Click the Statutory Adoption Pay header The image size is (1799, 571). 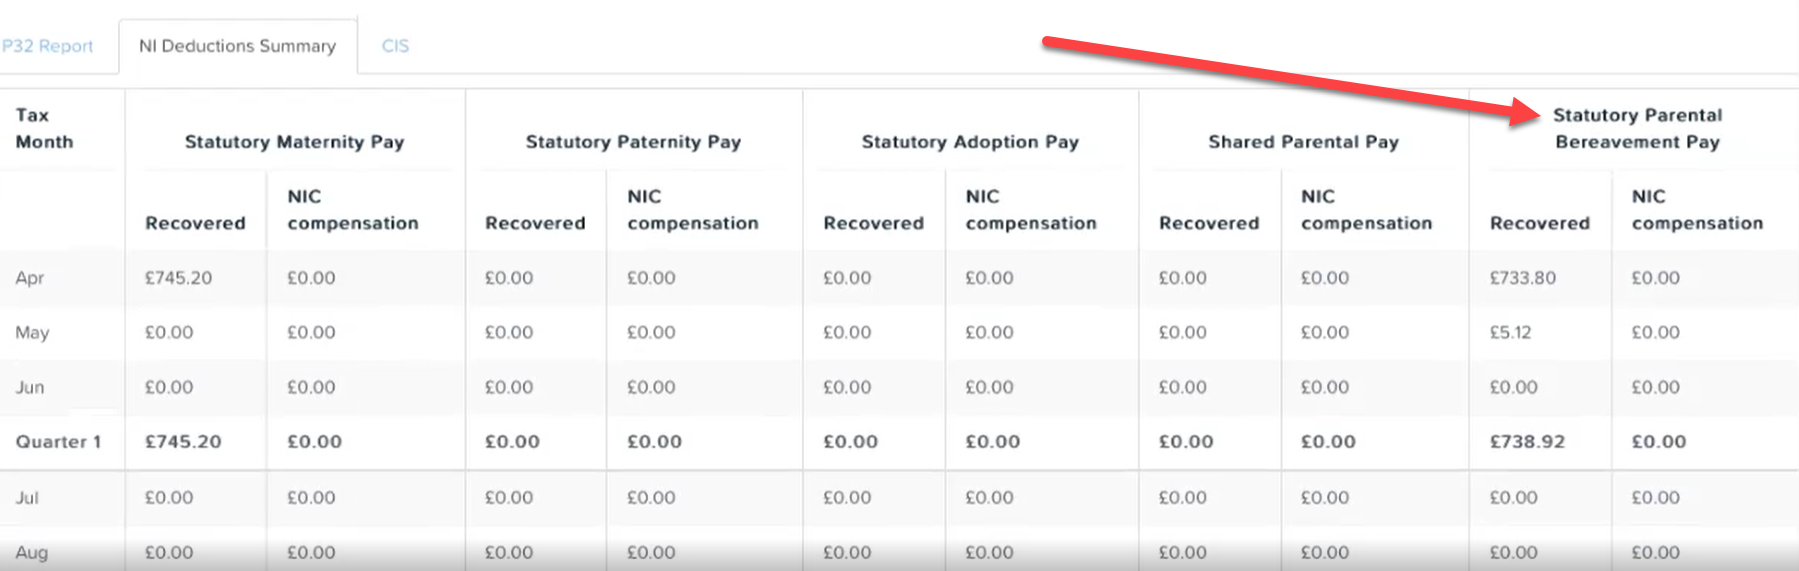pyautogui.click(x=971, y=142)
